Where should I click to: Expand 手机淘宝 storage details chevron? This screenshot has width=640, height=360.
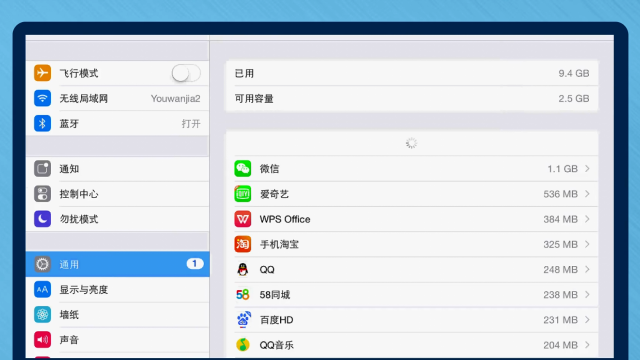(587, 244)
